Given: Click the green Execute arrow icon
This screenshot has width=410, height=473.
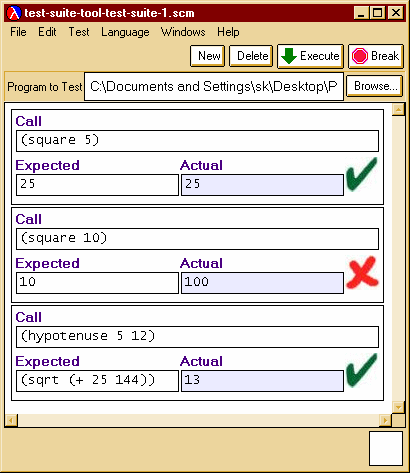Looking at the screenshot, I should click(x=289, y=56).
